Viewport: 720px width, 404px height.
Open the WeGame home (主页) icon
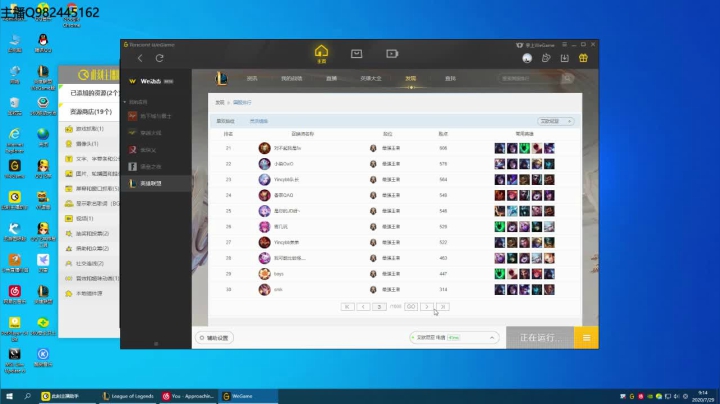321,54
